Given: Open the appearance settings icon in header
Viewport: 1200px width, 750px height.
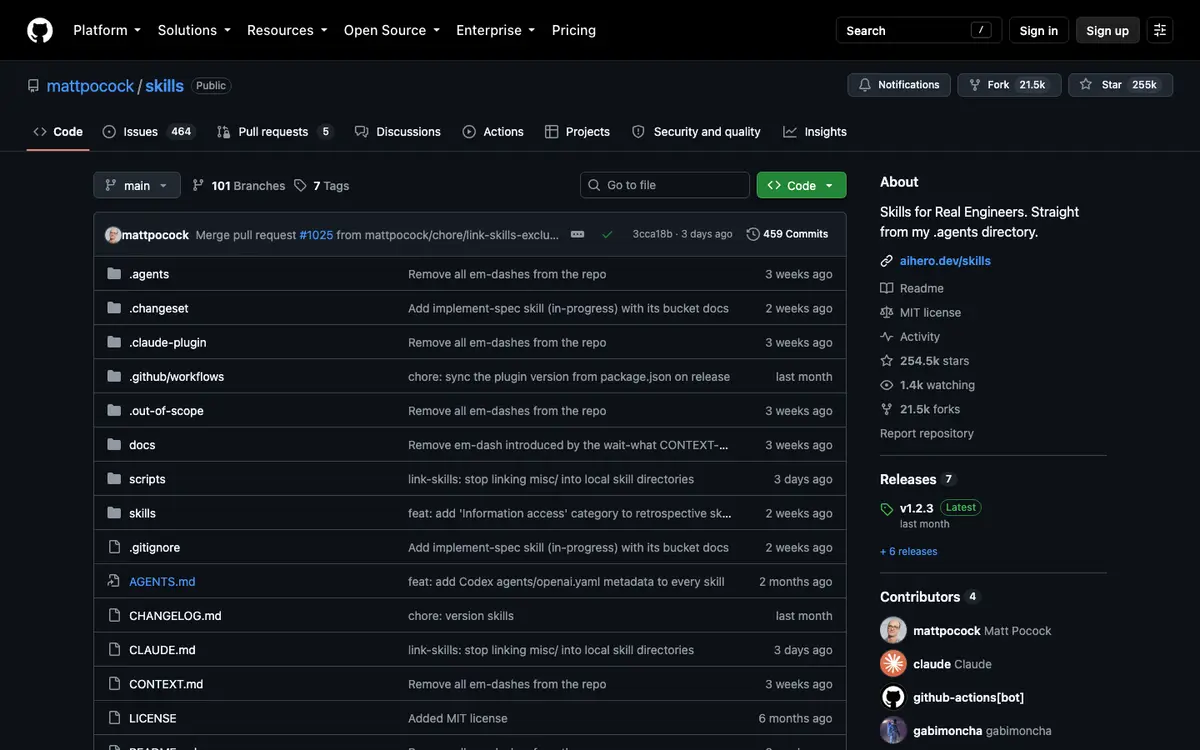Looking at the screenshot, I should tap(1160, 30).
